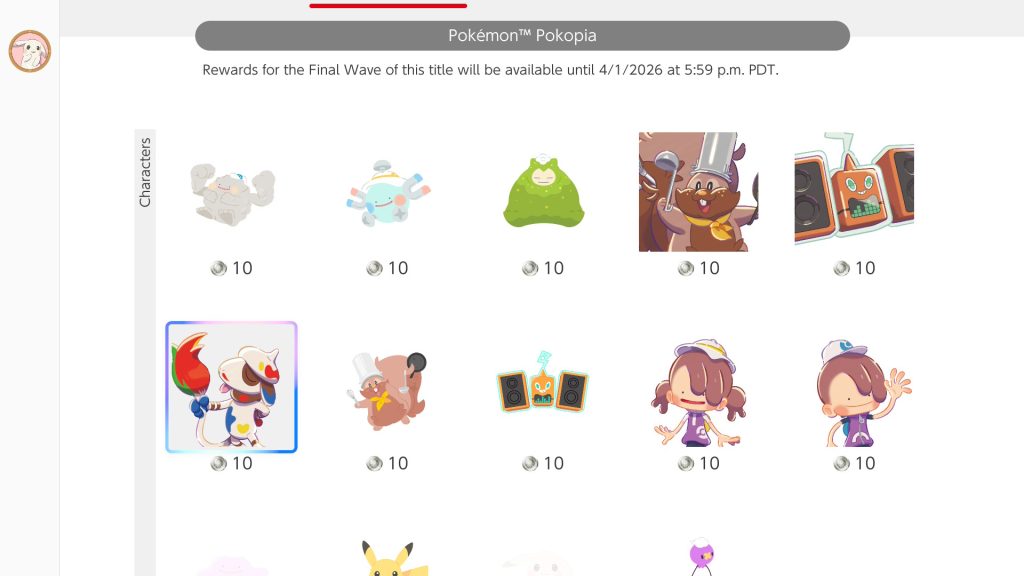Choose the pigtailed girl trainer icon
The width and height of the screenshot is (1024, 576).
click(x=698, y=392)
